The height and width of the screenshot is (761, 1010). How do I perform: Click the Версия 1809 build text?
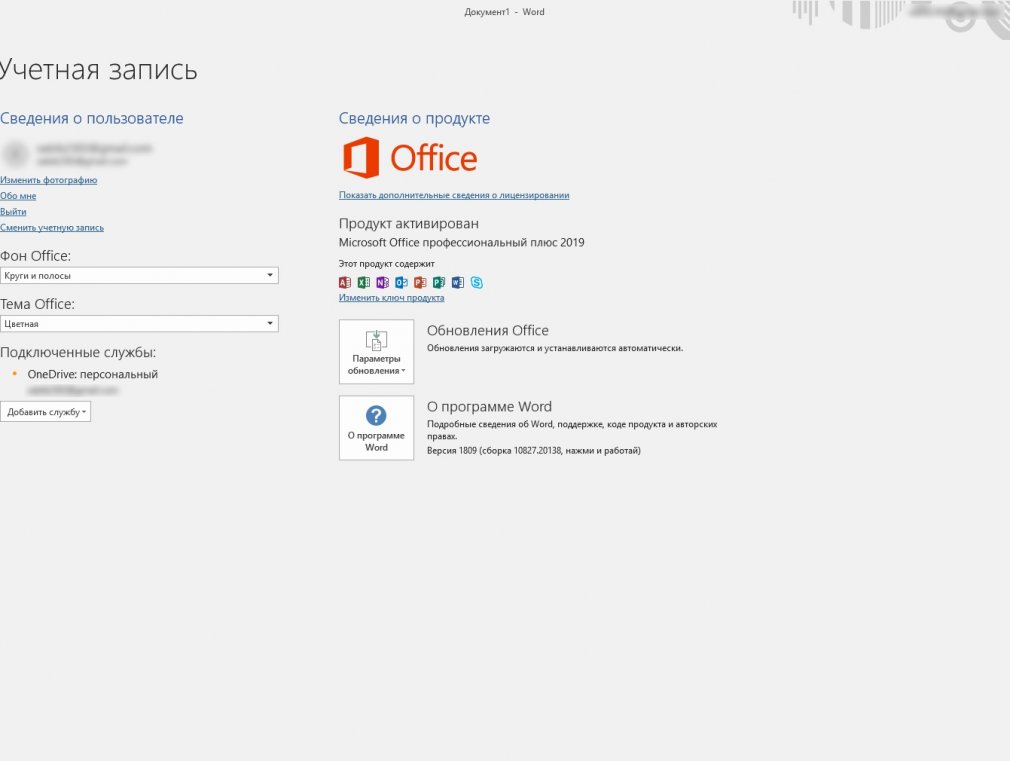pyautogui.click(x=534, y=450)
